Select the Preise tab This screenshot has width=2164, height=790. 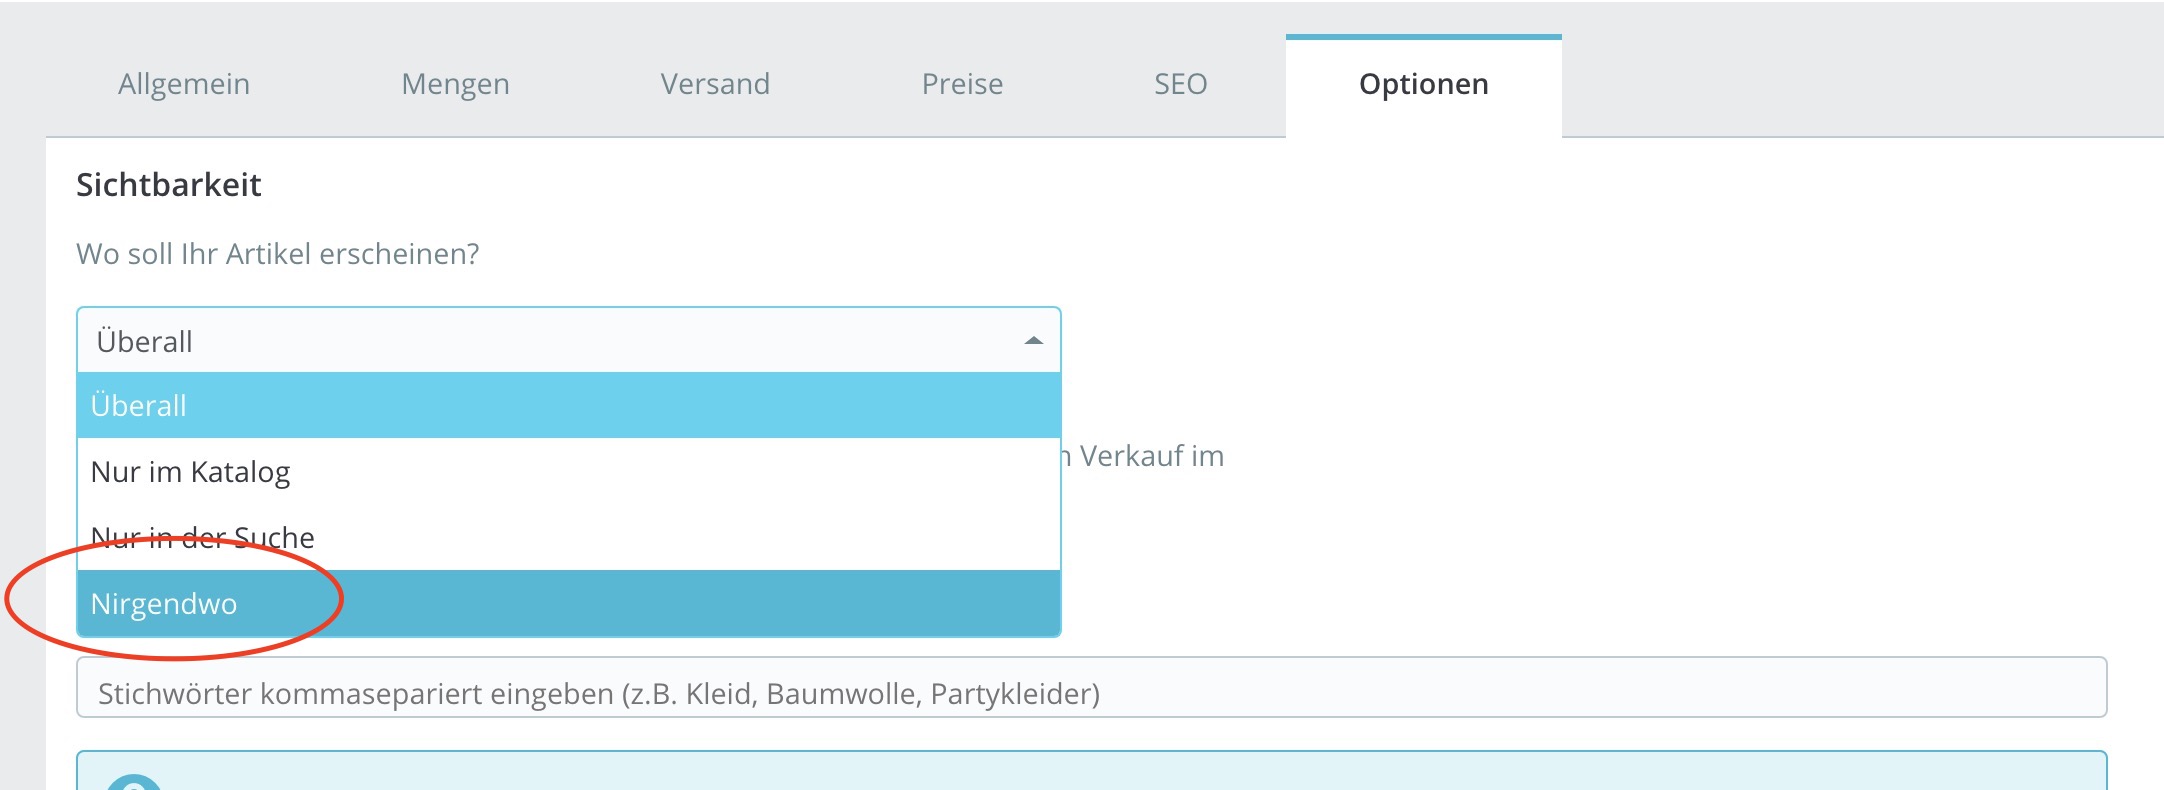point(962,84)
